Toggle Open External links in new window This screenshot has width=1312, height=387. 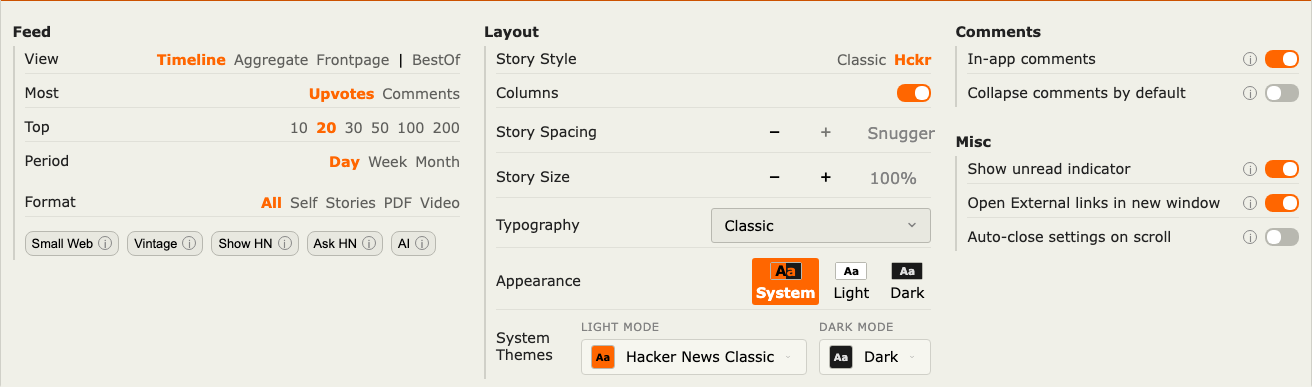(x=1282, y=203)
